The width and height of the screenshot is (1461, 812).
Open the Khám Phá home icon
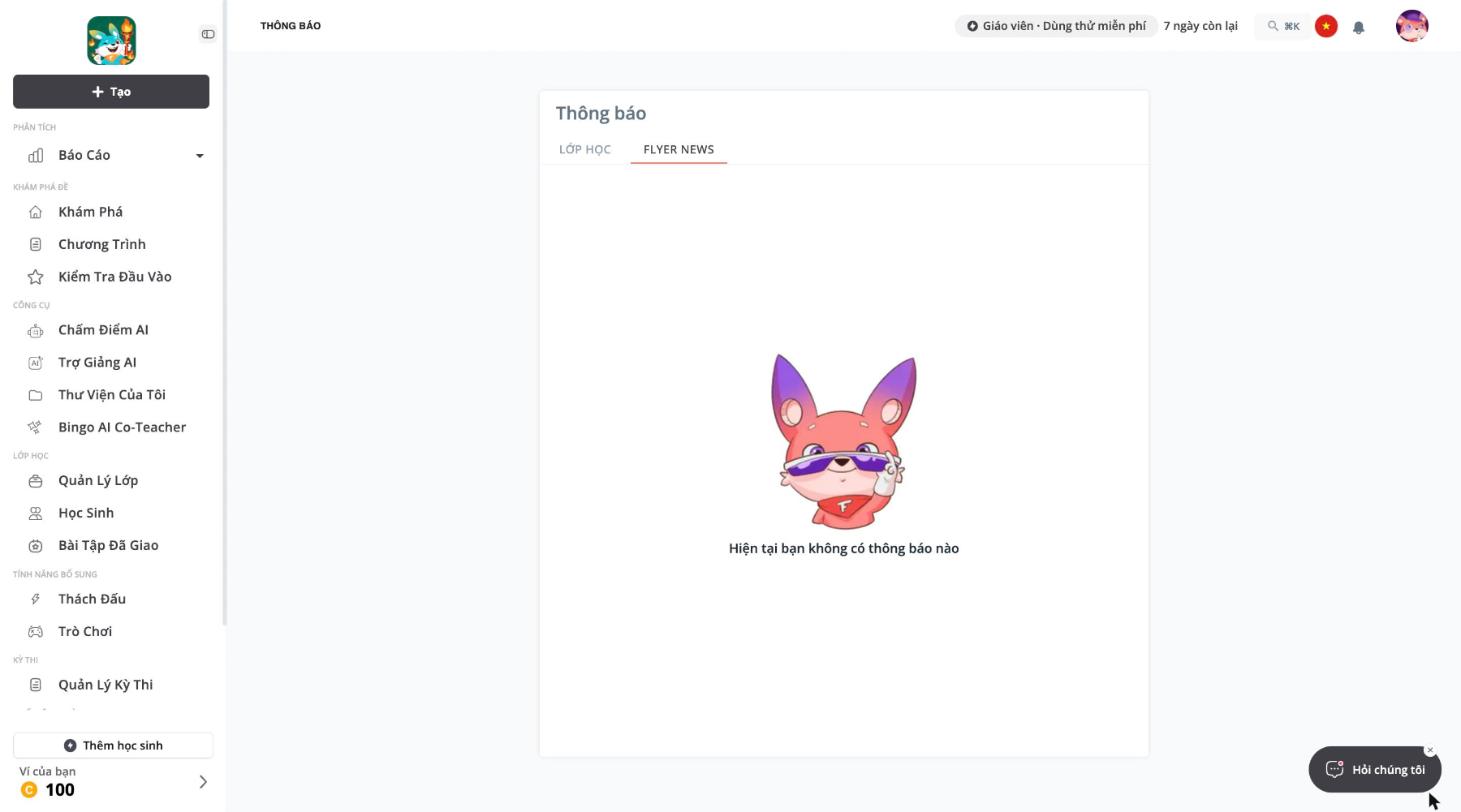tap(36, 212)
